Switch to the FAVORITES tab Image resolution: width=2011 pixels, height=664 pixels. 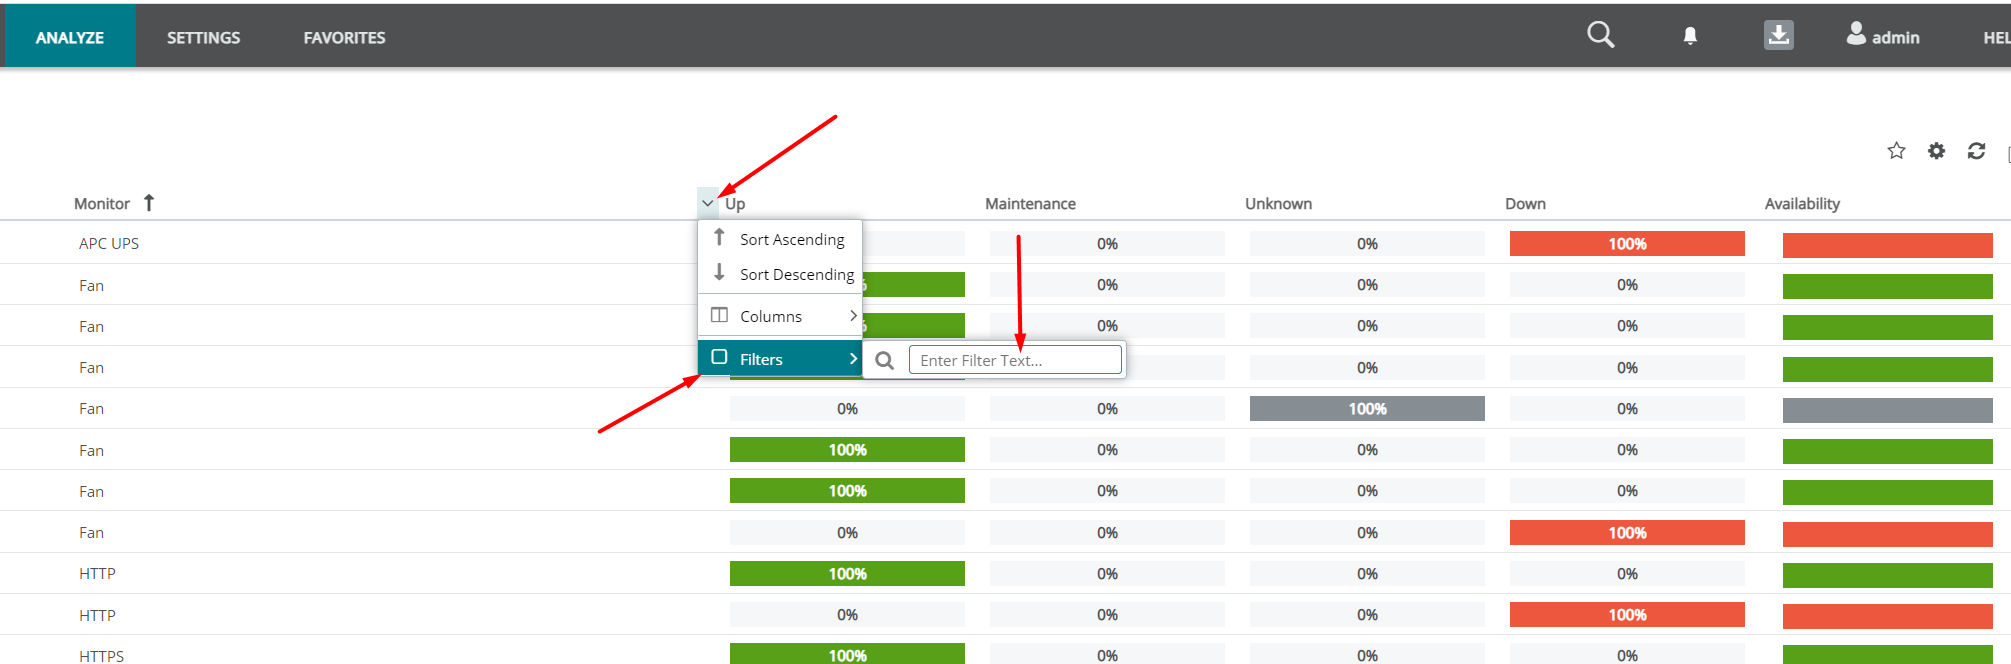coord(345,37)
